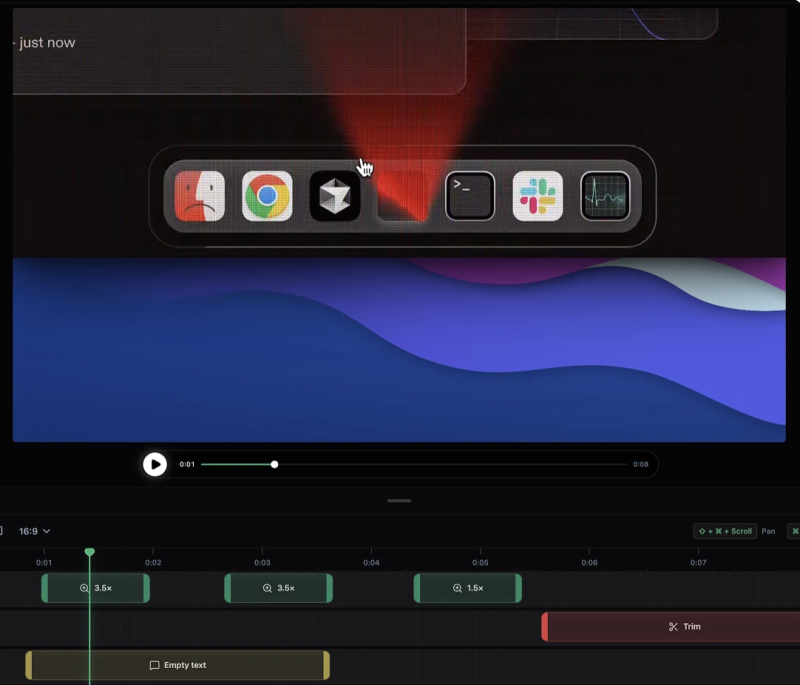Viewport: 800px width, 685px height.
Task: Select the red Trim clip
Action: tap(671, 627)
